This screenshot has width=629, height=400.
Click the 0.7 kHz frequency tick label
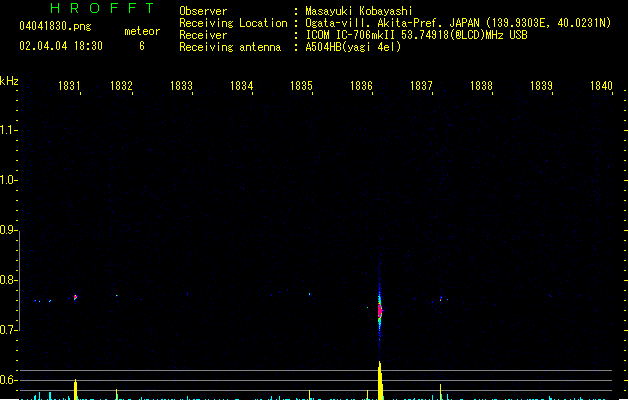7,330
